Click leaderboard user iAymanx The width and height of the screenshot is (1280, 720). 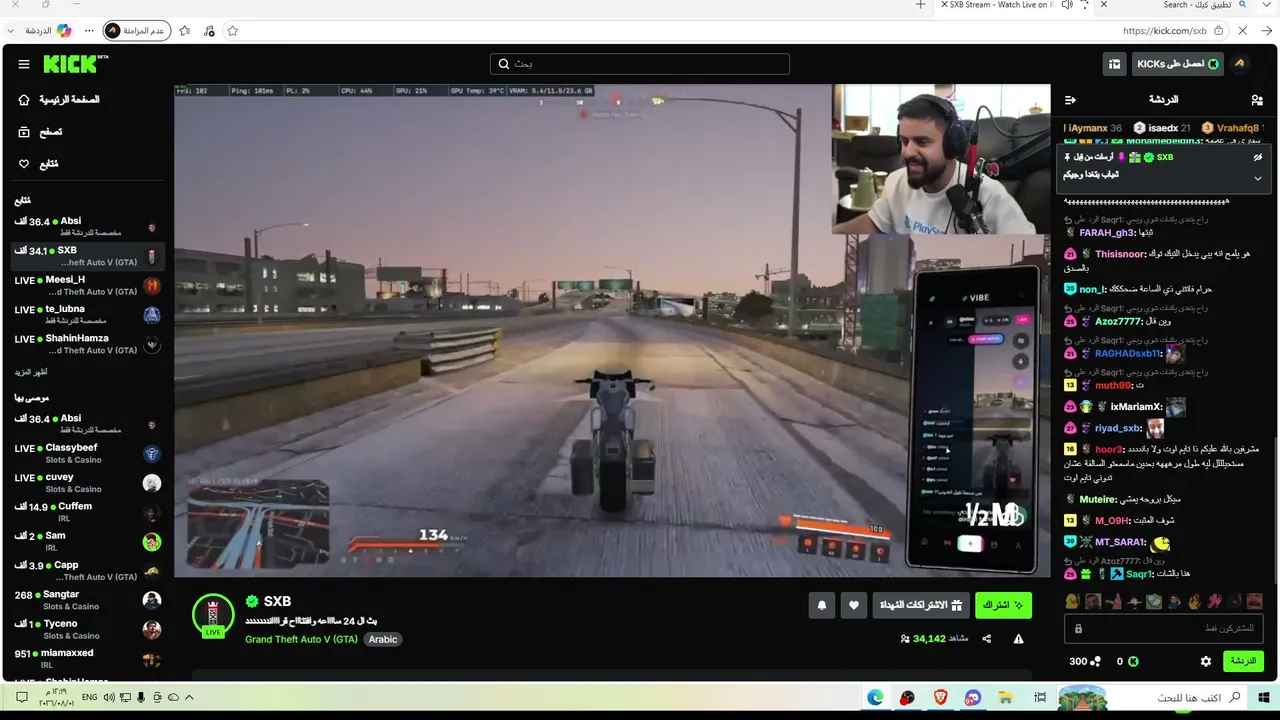coord(1088,128)
